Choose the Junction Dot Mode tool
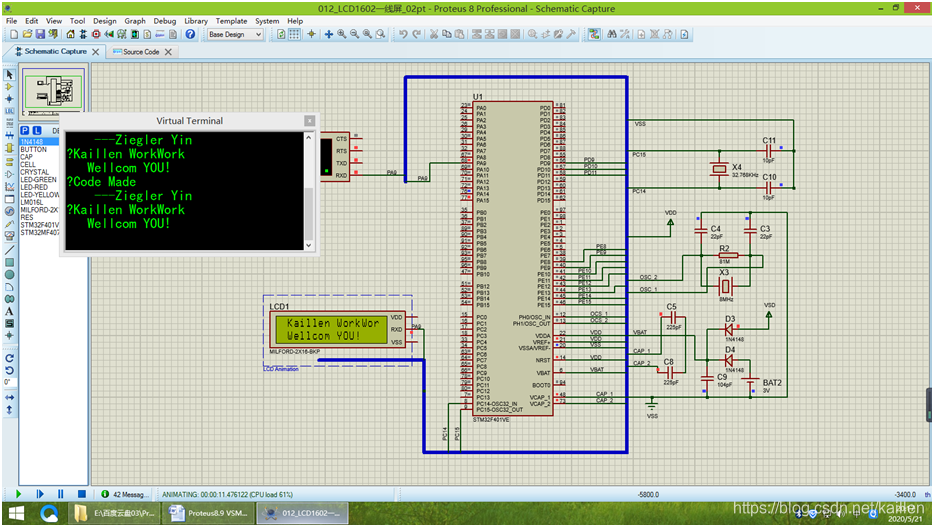Viewport: 934px width, 527px height. (9, 99)
